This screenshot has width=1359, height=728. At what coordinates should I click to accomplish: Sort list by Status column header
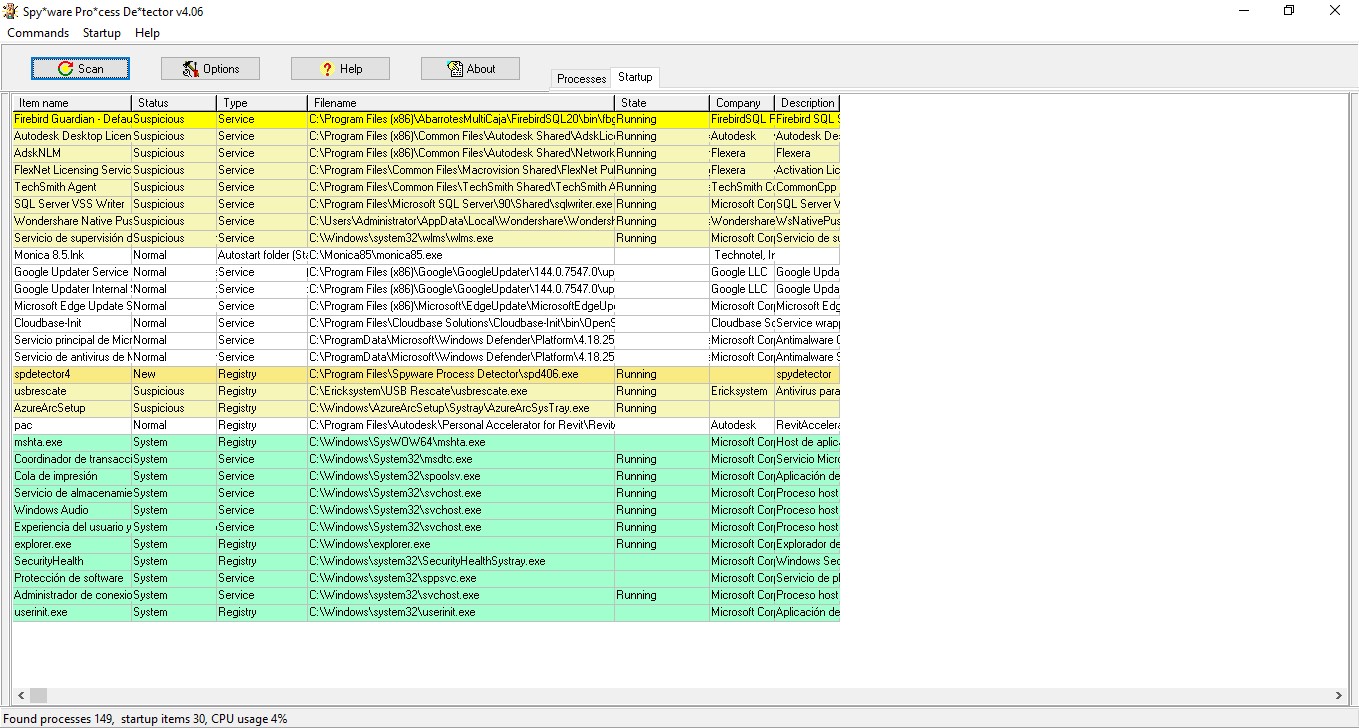click(x=172, y=102)
